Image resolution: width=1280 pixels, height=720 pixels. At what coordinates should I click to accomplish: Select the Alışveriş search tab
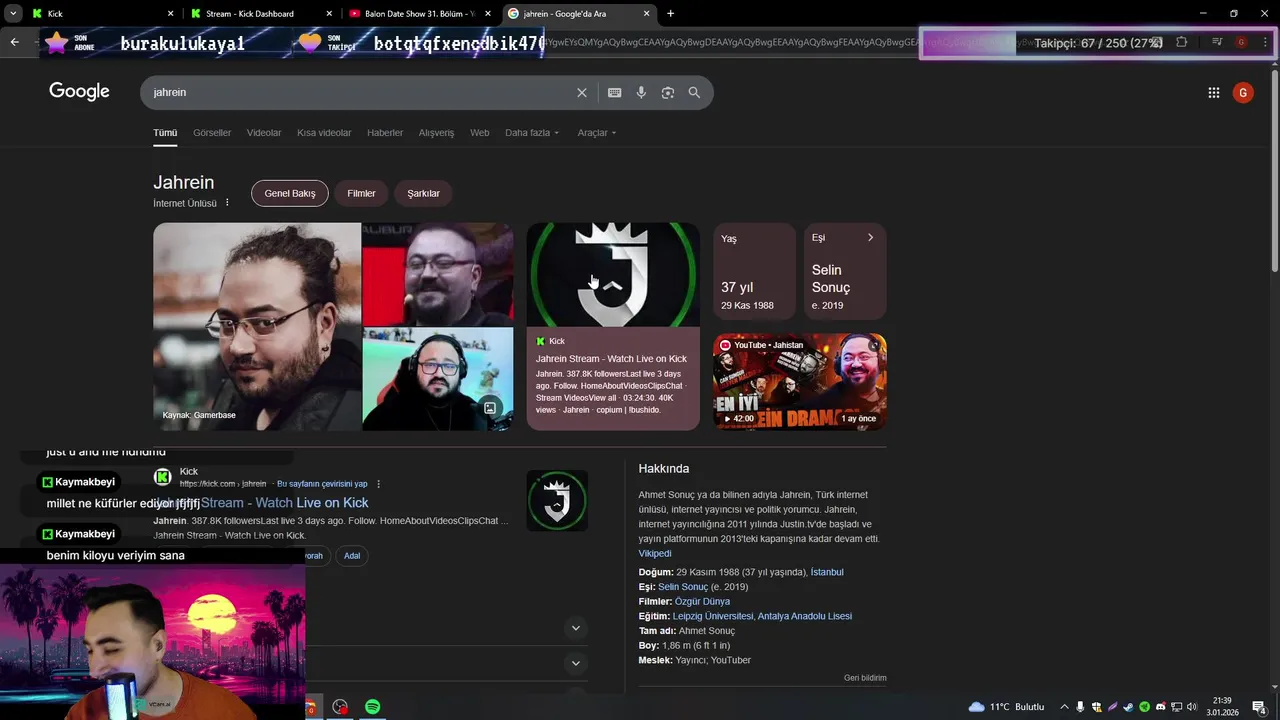(x=436, y=133)
